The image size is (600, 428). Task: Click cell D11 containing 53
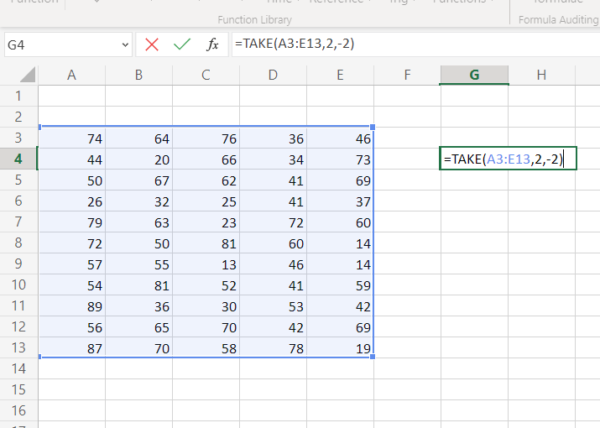[x=273, y=306]
